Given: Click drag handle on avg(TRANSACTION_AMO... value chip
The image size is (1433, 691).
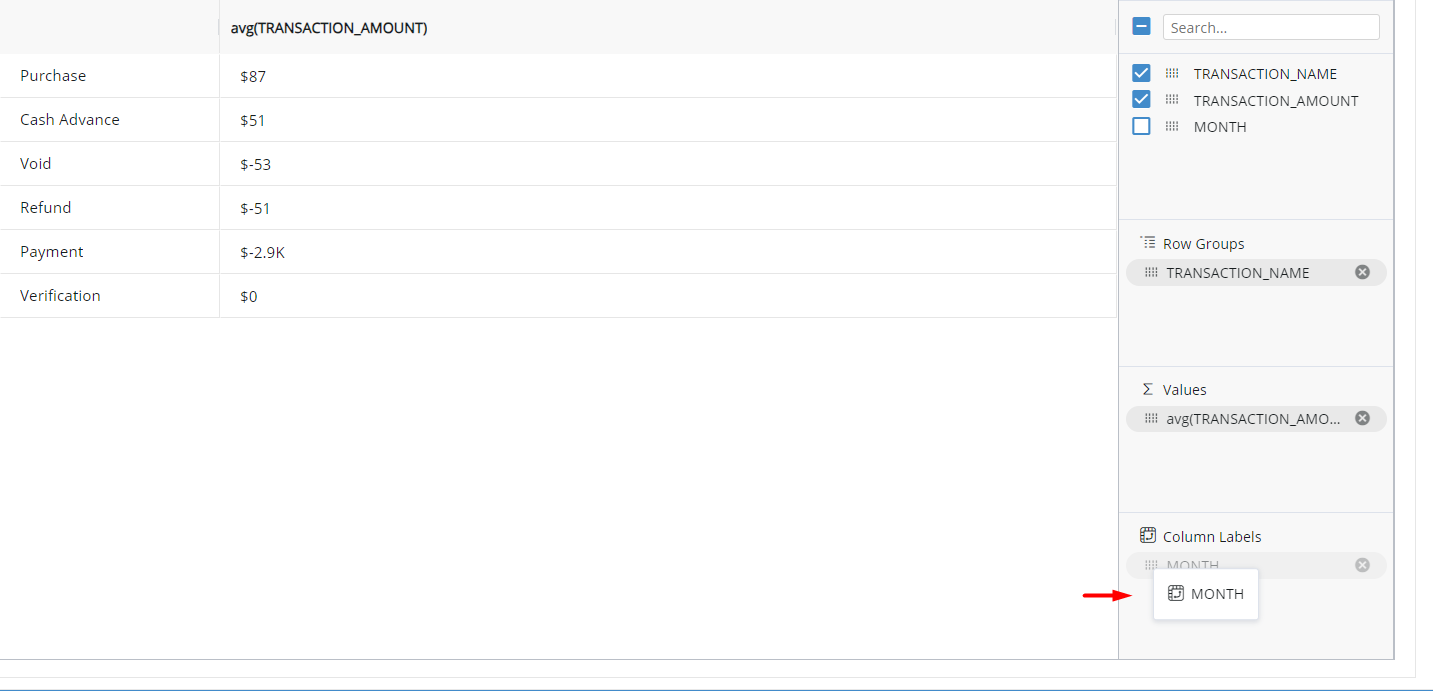Looking at the screenshot, I should 1151,418.
